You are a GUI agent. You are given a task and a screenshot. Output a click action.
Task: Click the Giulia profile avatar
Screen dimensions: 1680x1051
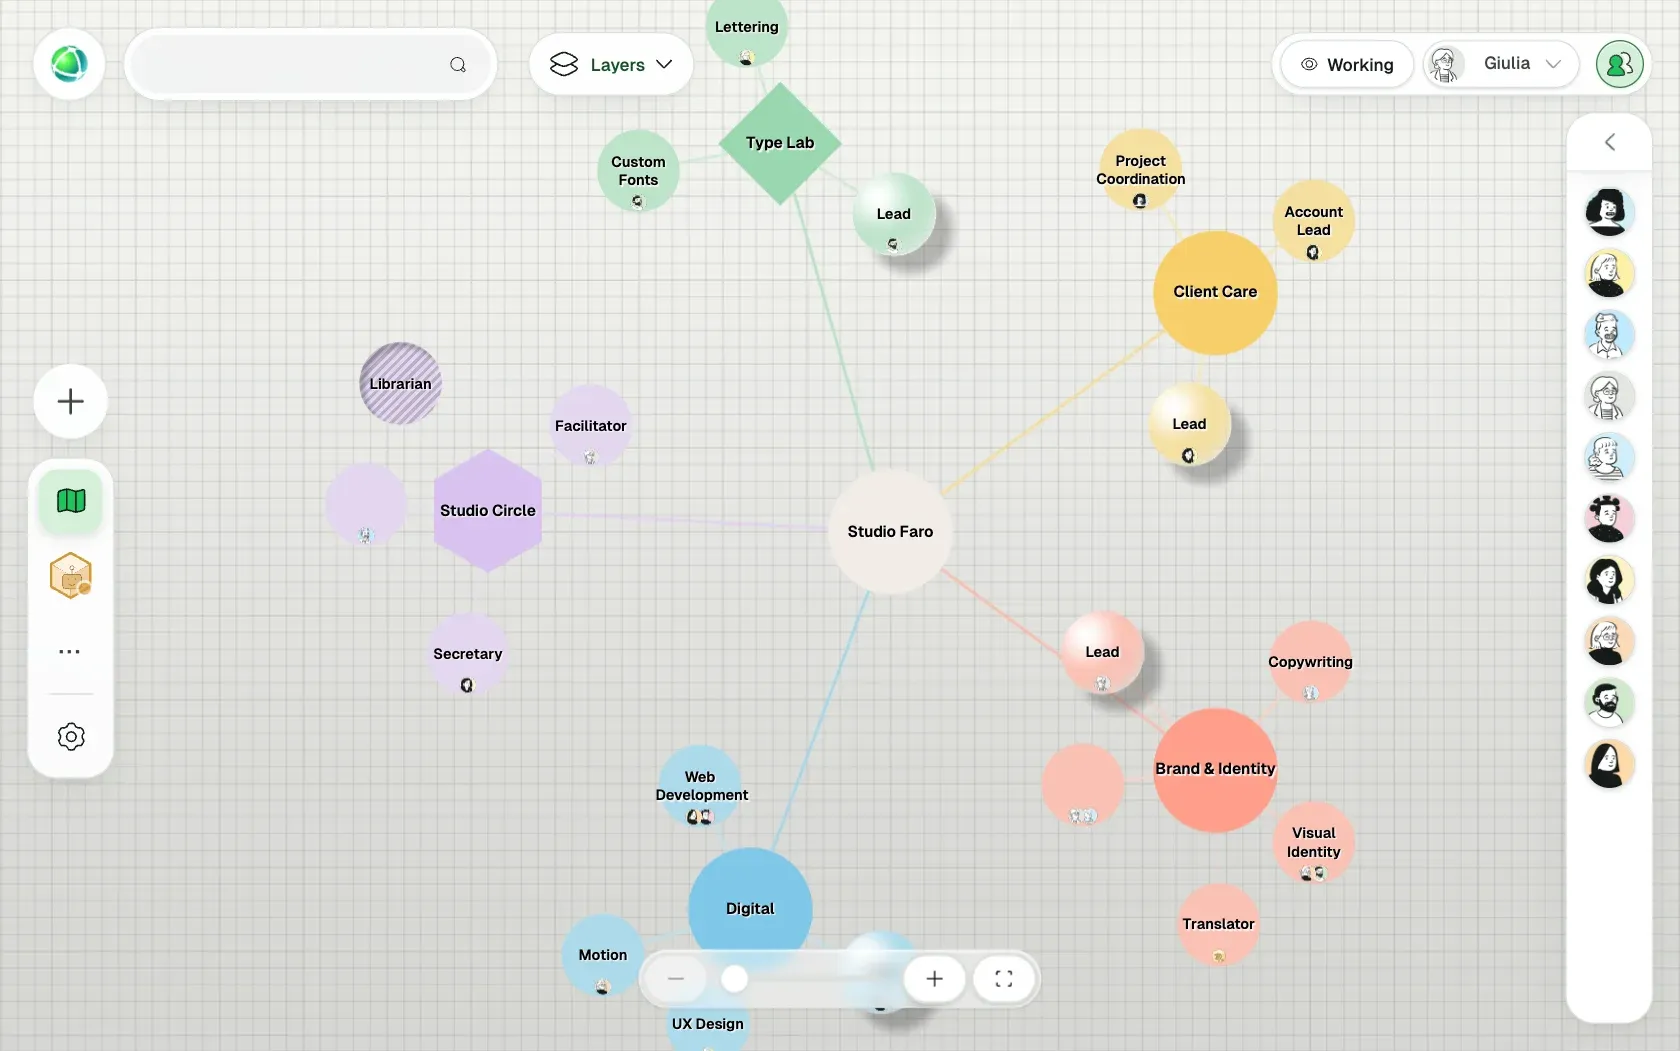point(1443,64)
